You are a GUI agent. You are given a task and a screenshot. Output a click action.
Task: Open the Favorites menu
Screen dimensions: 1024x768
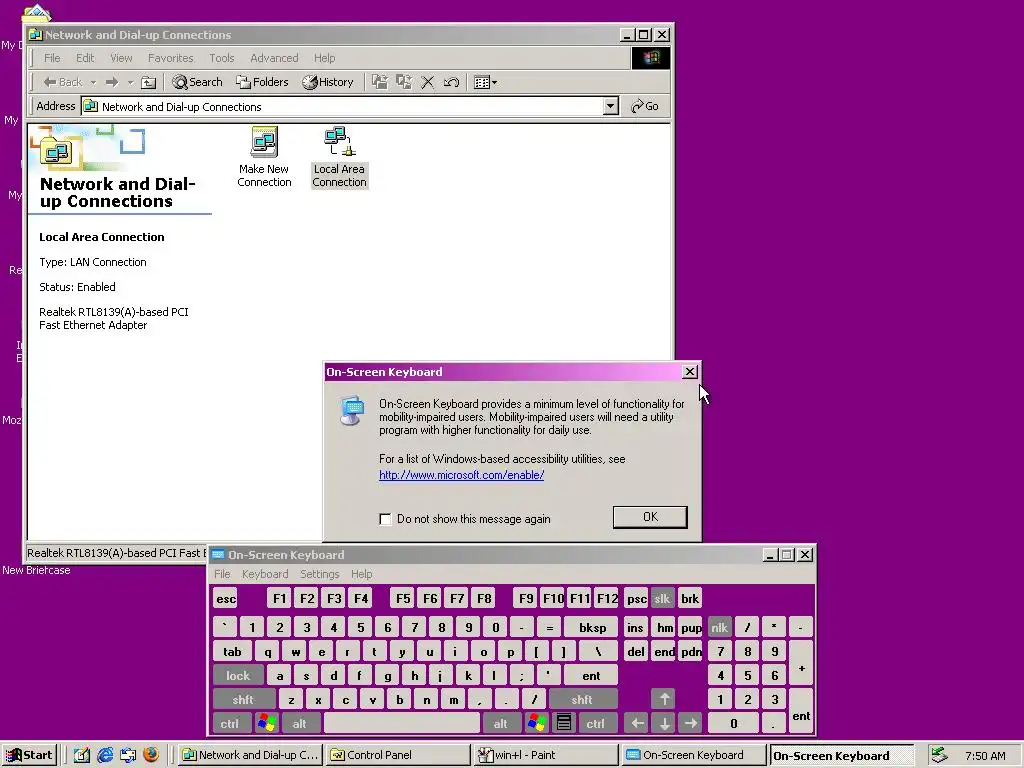point(170,58)
